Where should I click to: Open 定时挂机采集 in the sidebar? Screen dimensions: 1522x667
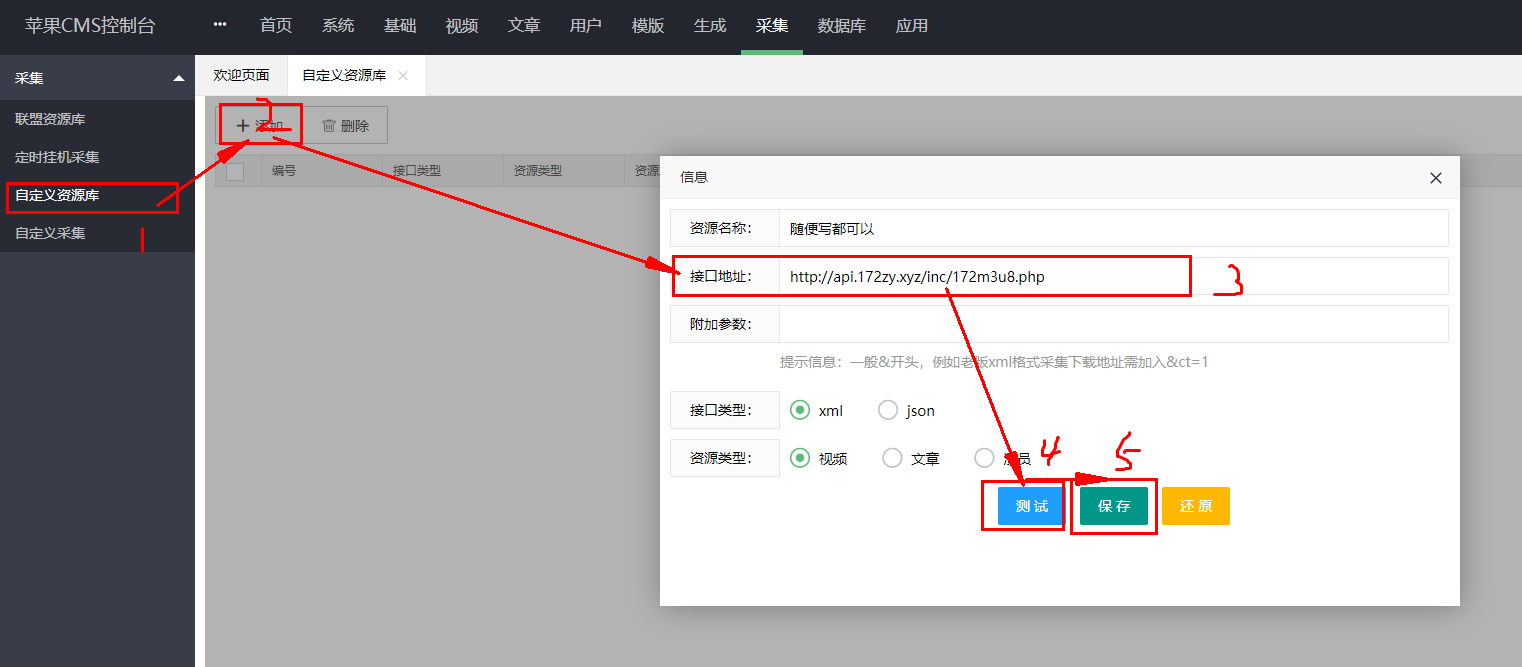[57, 157]
